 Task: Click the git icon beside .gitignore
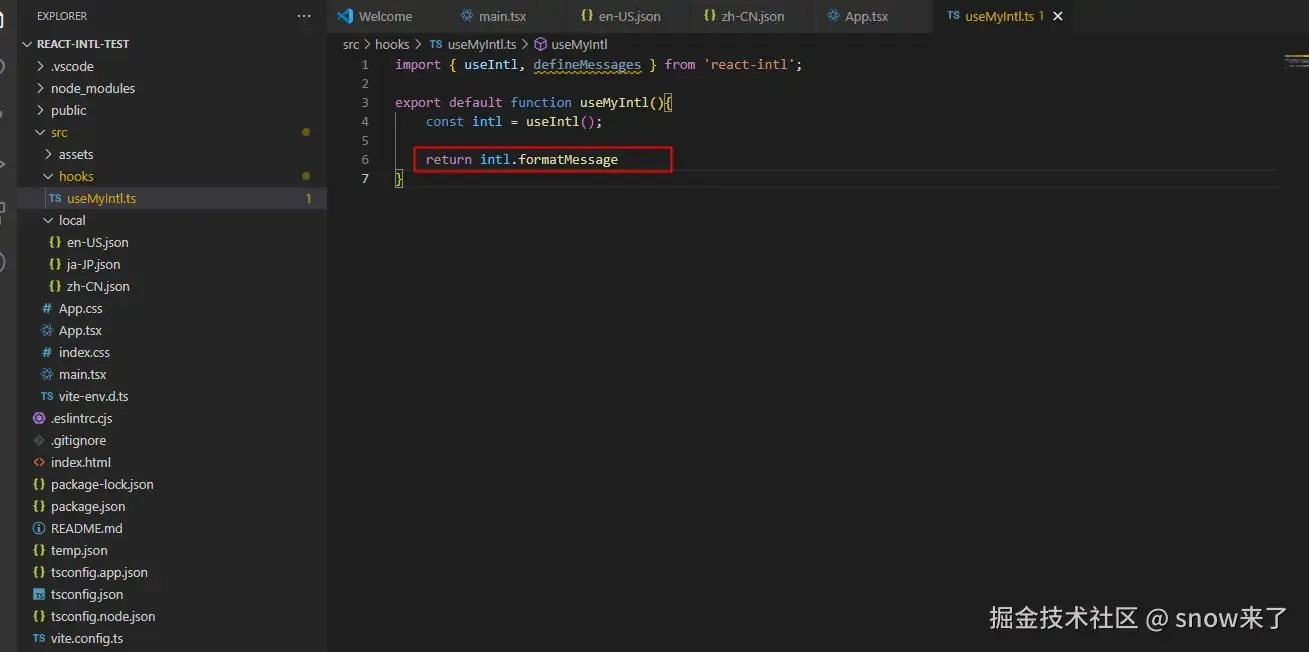[x=39, y=440]
